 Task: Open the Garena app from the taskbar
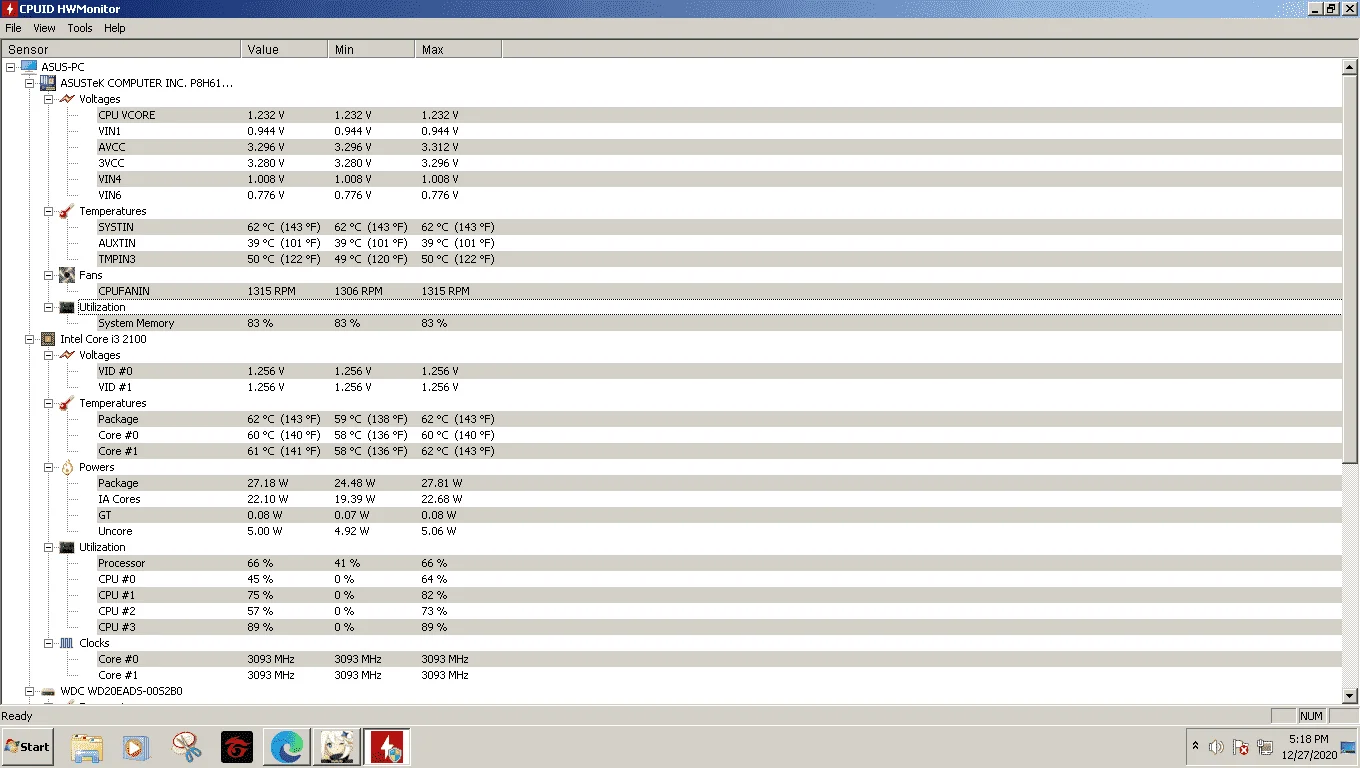coord(236,747)
